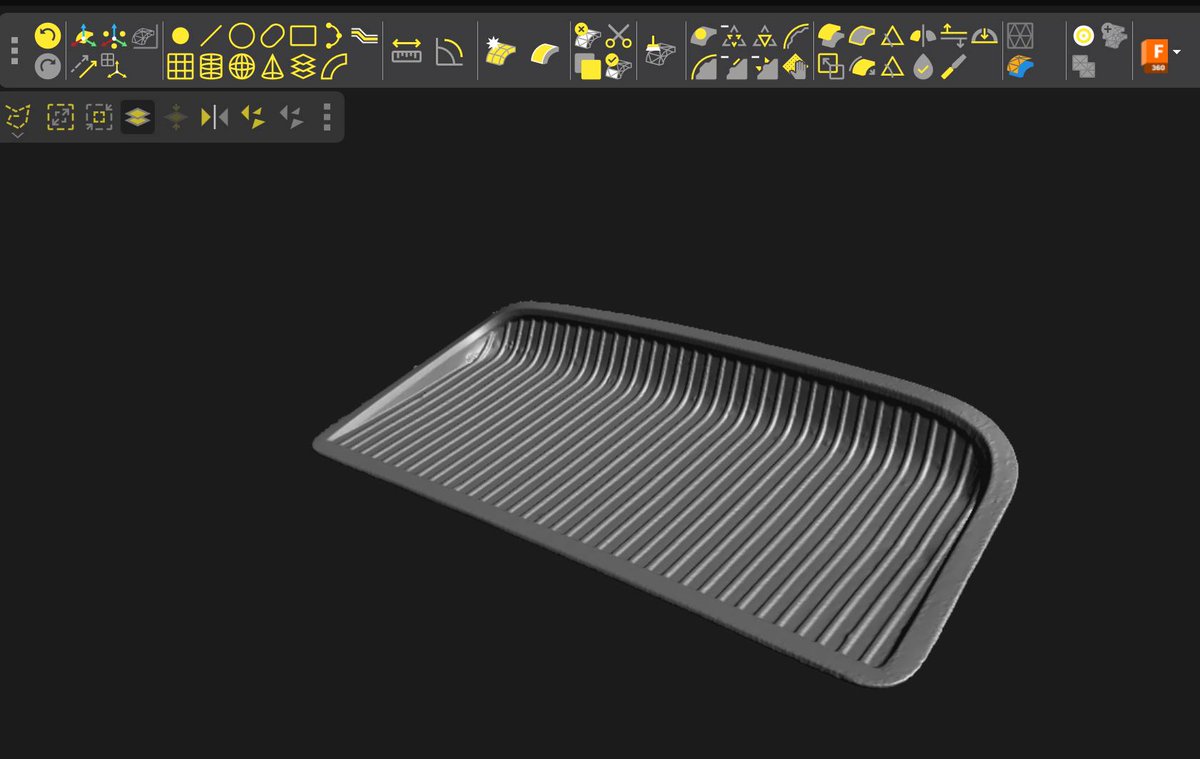Select the sphere primitive tool

coord(241,68)
